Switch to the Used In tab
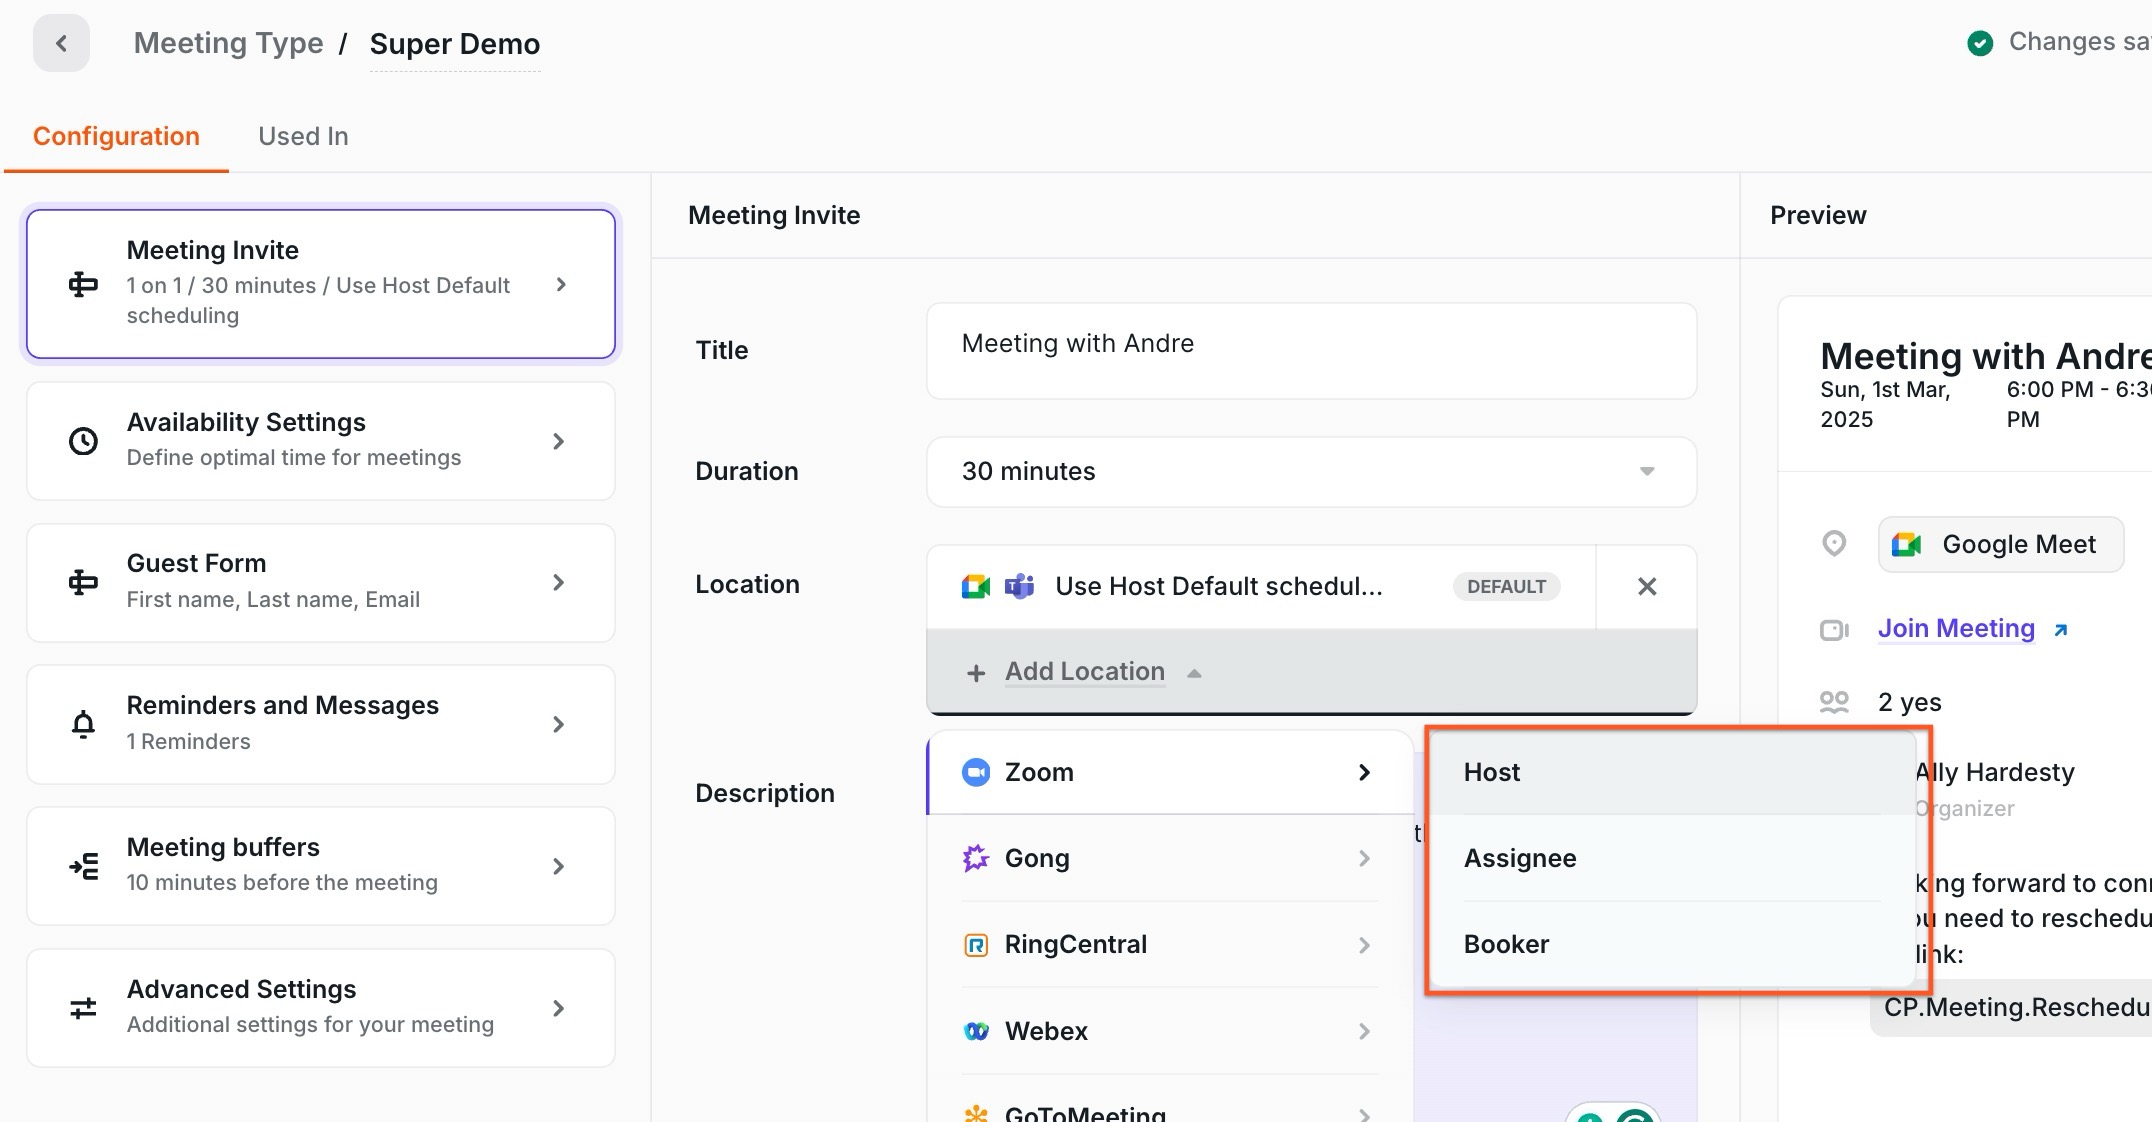The height and width of the screenshot is (1122, 2152). (x=303, y=136)
